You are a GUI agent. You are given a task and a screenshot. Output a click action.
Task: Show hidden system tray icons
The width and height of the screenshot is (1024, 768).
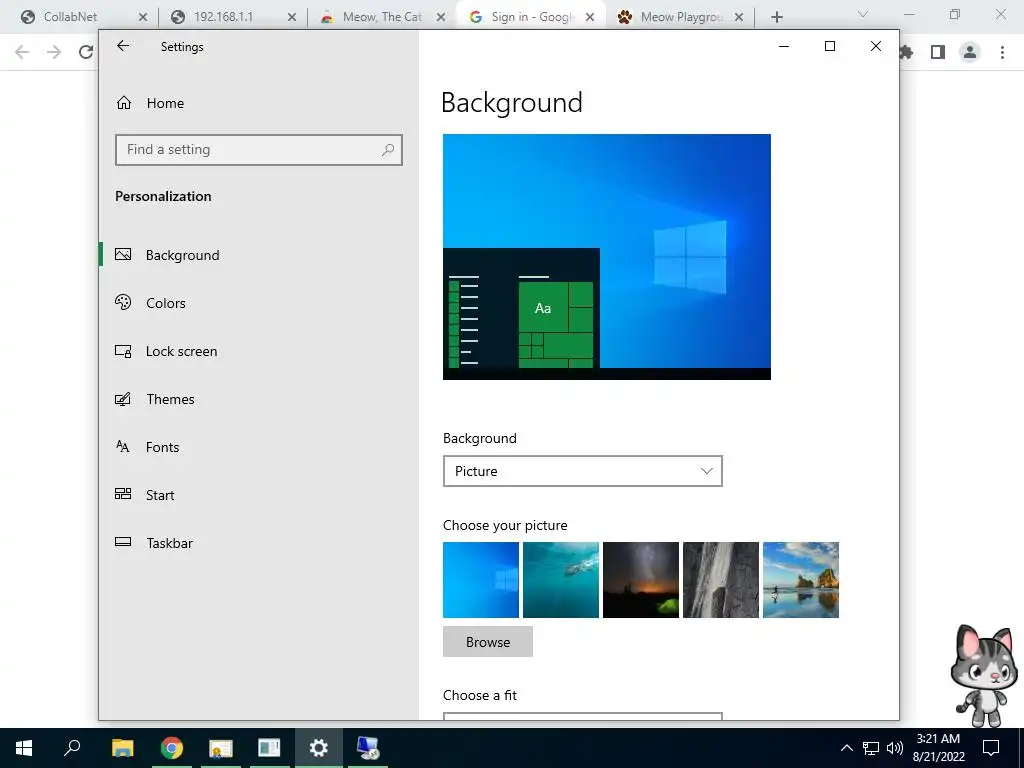click(x=846, y=748)
